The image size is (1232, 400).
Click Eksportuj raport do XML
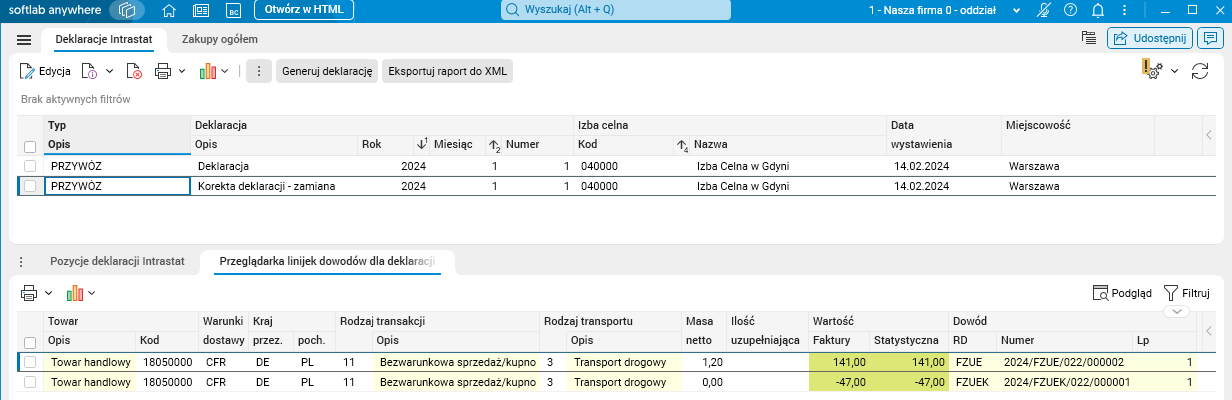tap(448, 72)
